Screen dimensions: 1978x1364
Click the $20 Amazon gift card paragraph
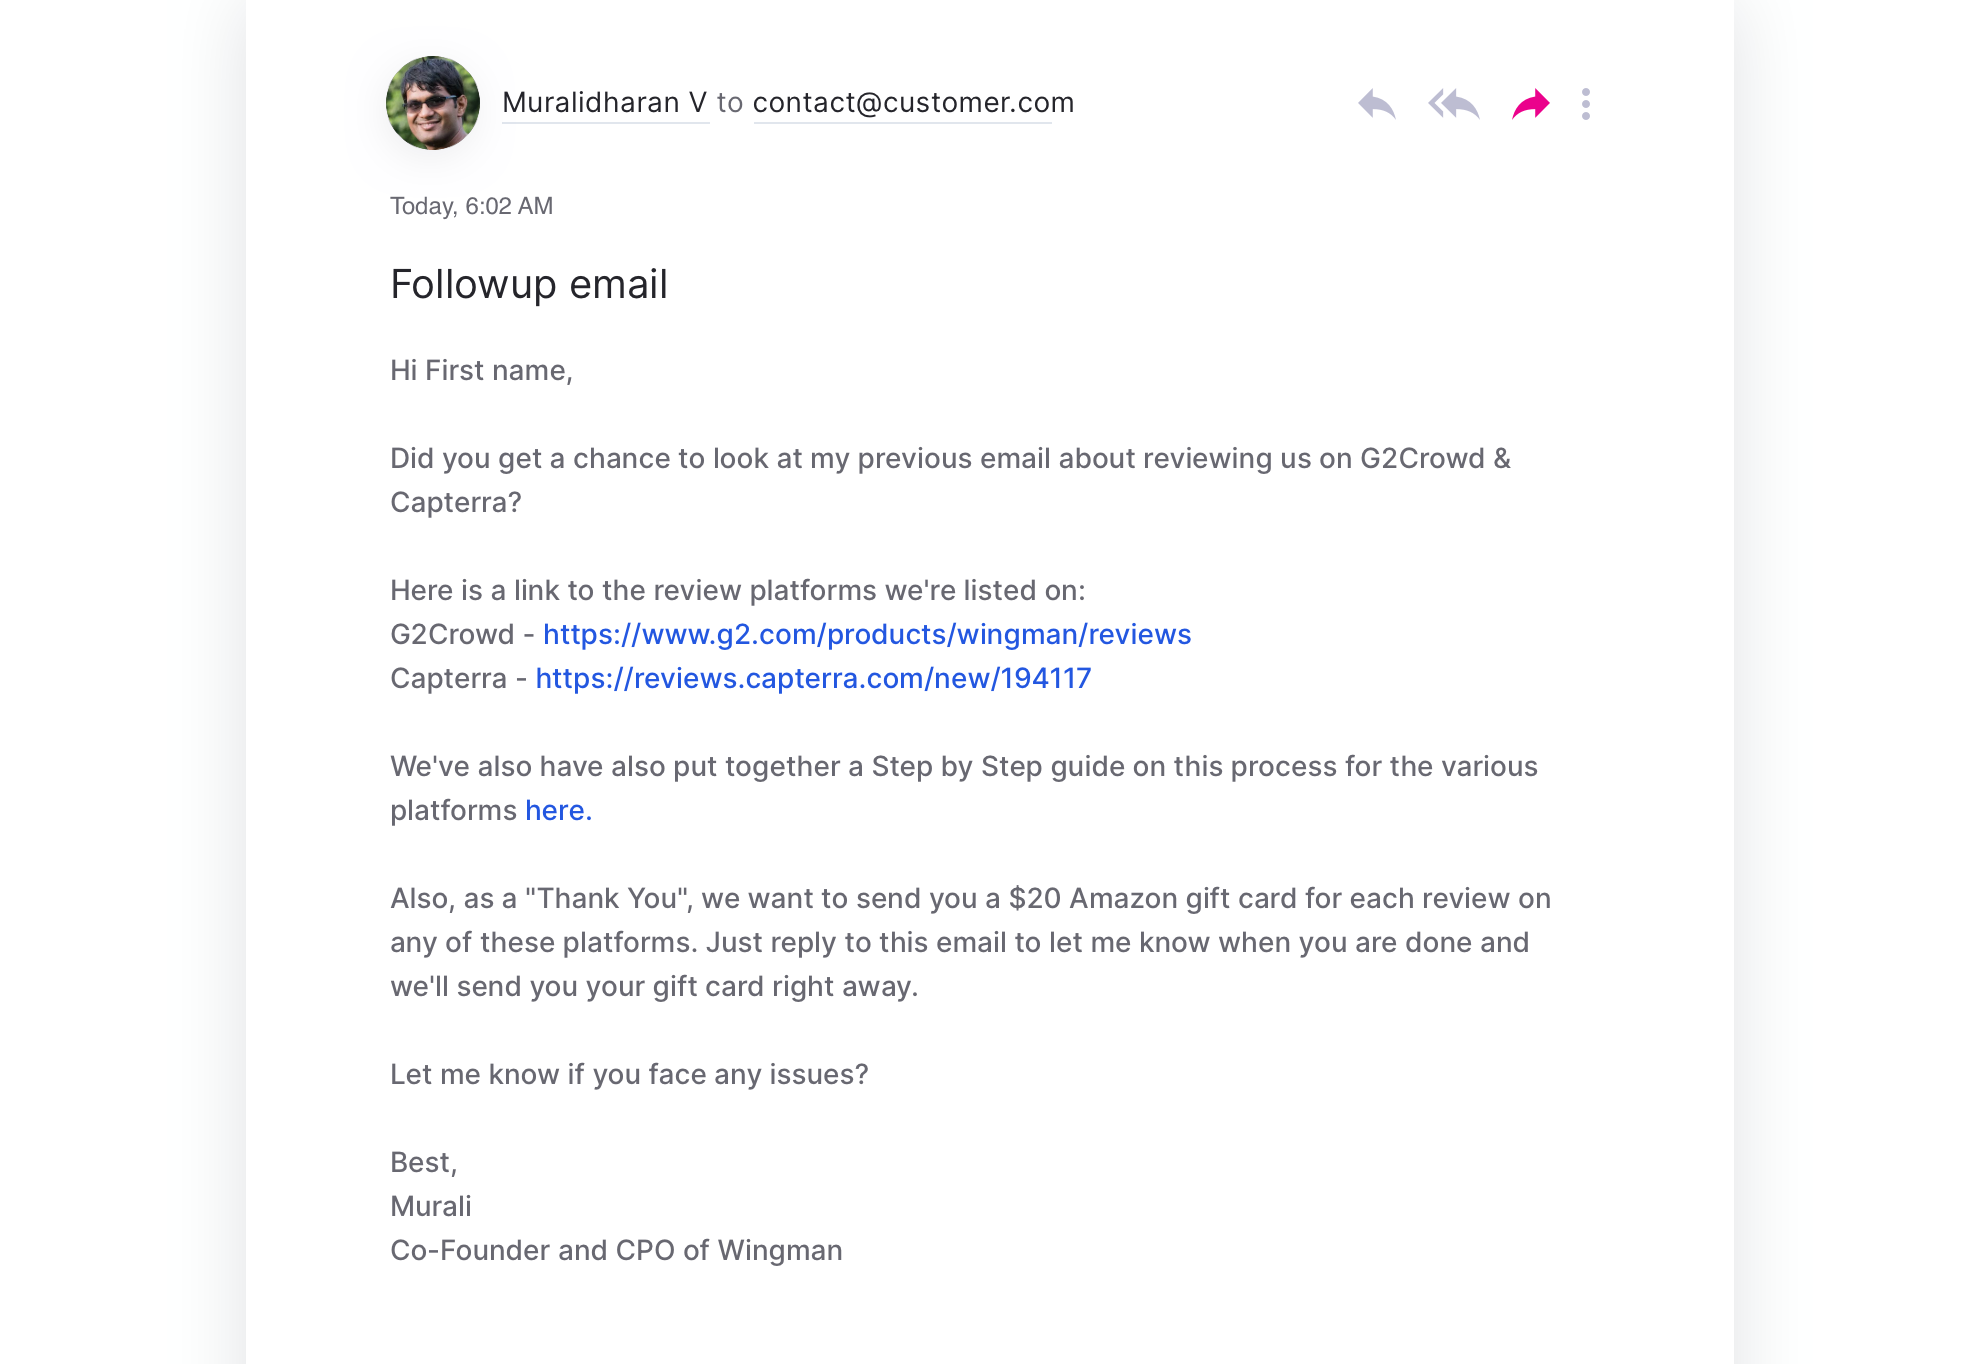point(970,942)
